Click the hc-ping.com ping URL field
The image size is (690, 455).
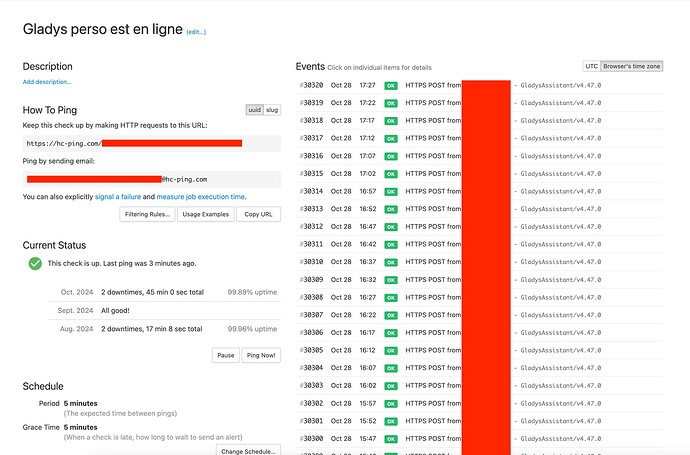coord(150,144)
